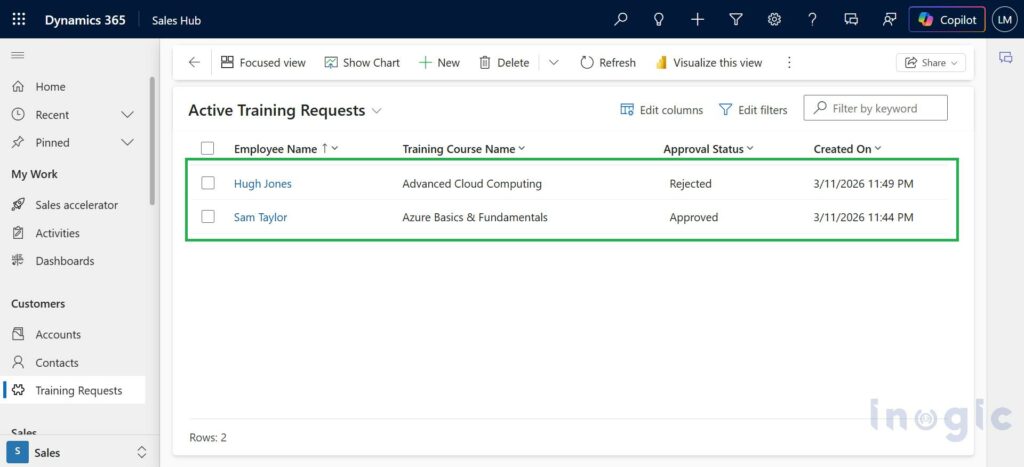Screen dimensions: 1024x467
Task: Open Approval Status column menu
Action: (709, 149)
